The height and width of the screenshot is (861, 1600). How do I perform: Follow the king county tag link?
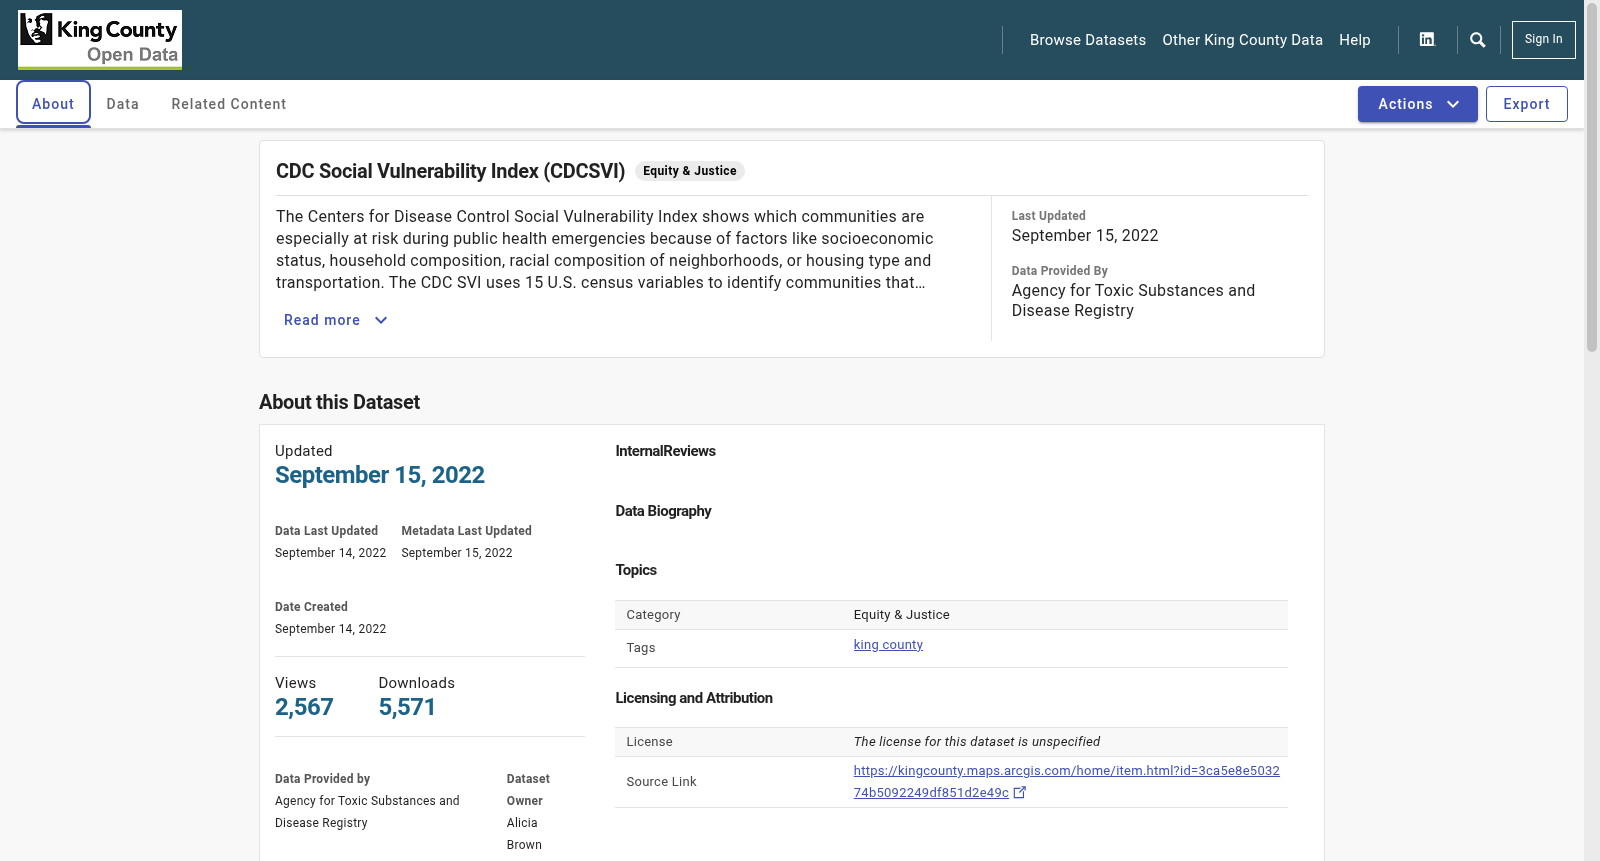coord(888,645)
